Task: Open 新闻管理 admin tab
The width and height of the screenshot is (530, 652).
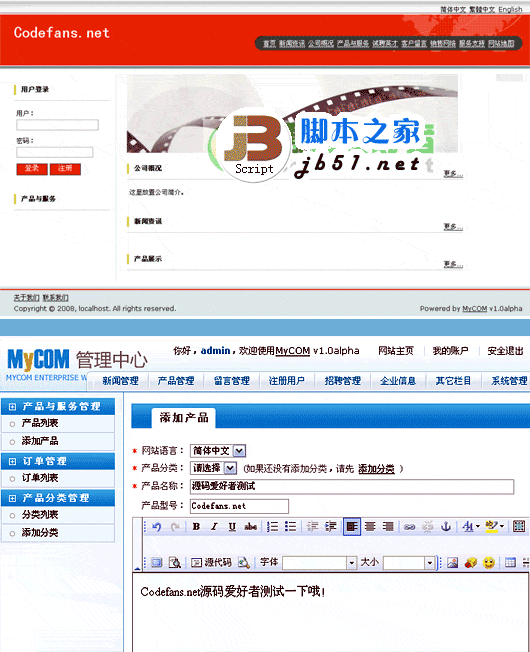Action: coord(120,380)
